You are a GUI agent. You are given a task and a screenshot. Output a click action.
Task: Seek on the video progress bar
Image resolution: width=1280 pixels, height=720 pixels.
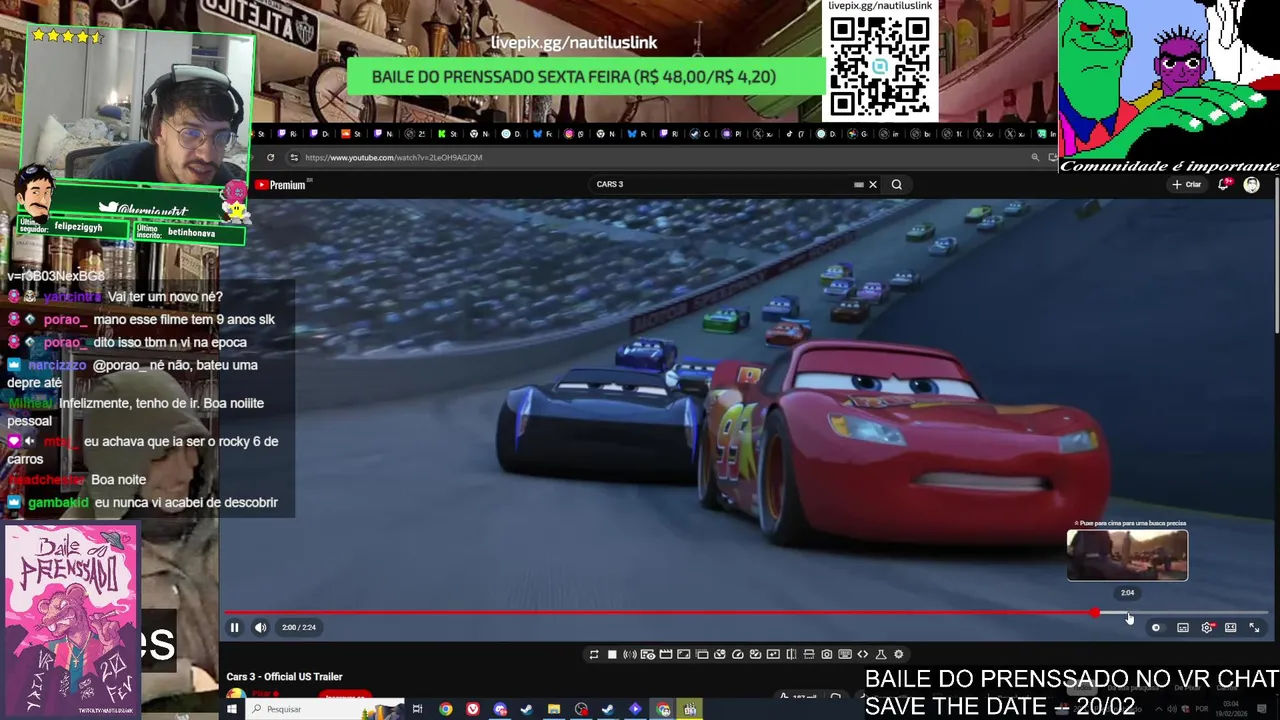coord(746,612)
